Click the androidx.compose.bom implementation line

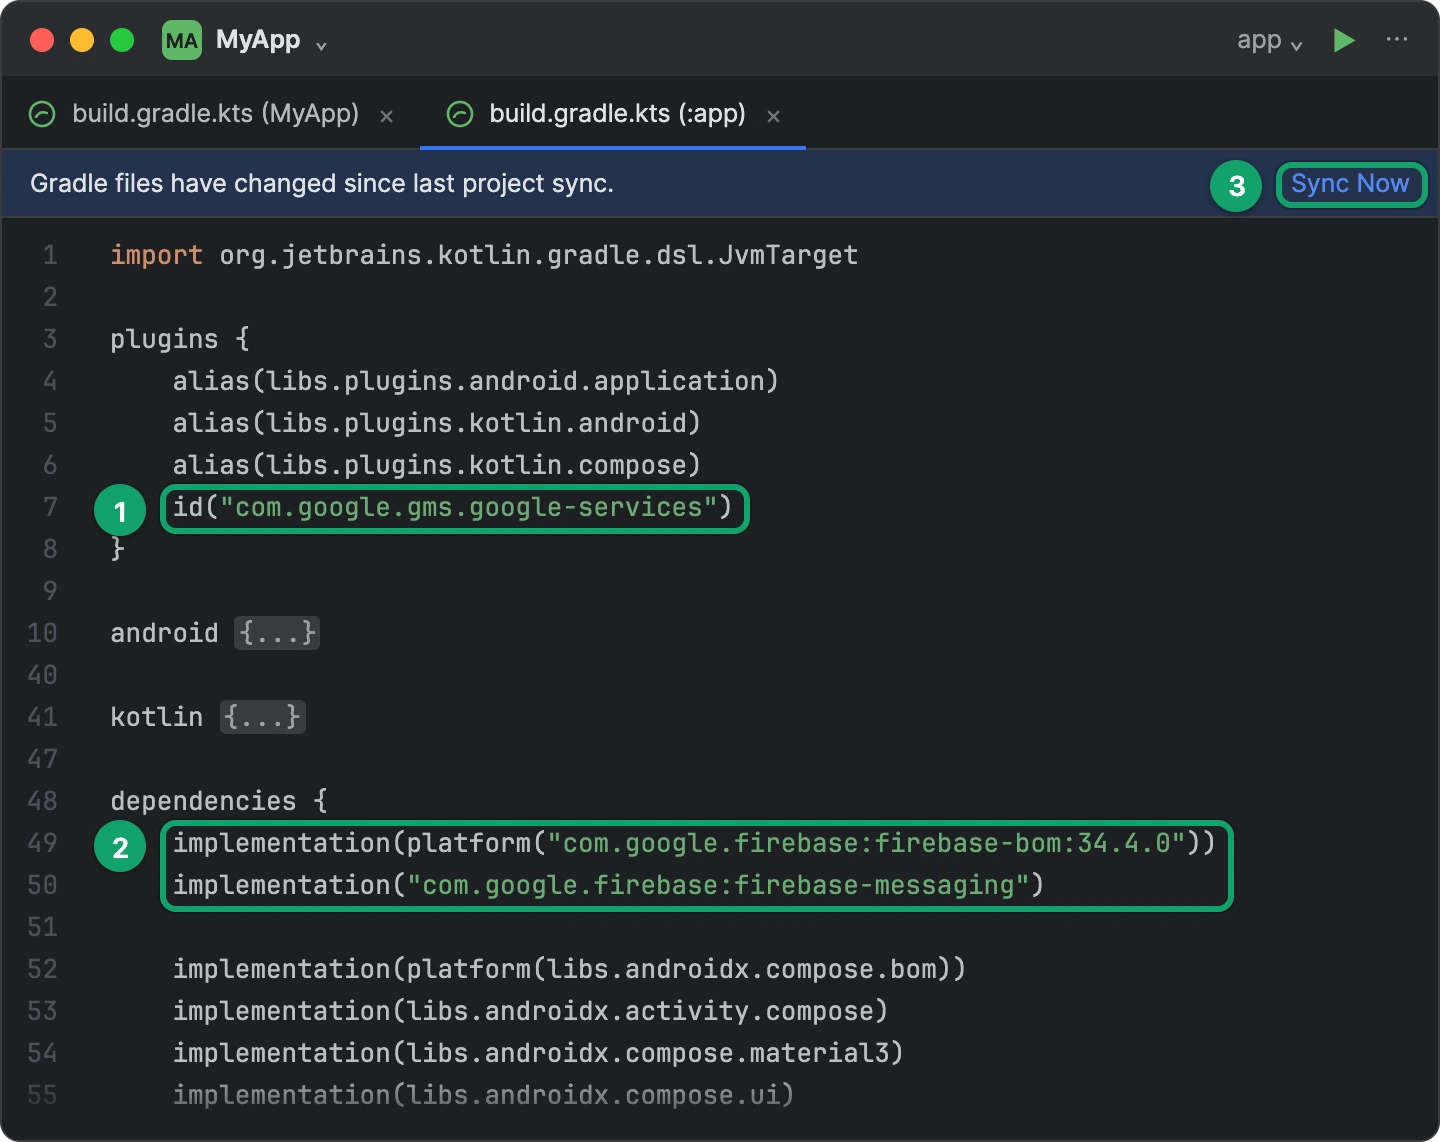point(569,969)
